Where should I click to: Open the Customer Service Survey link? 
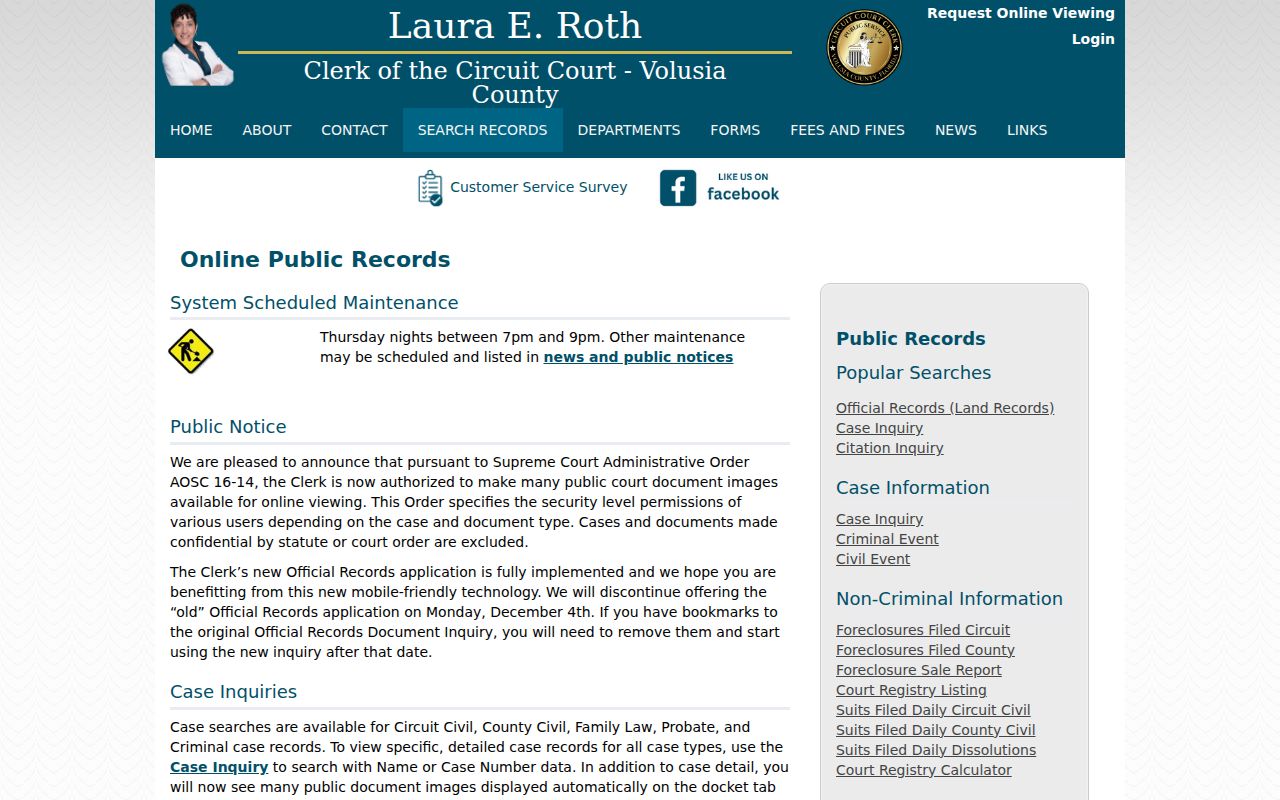539,187
